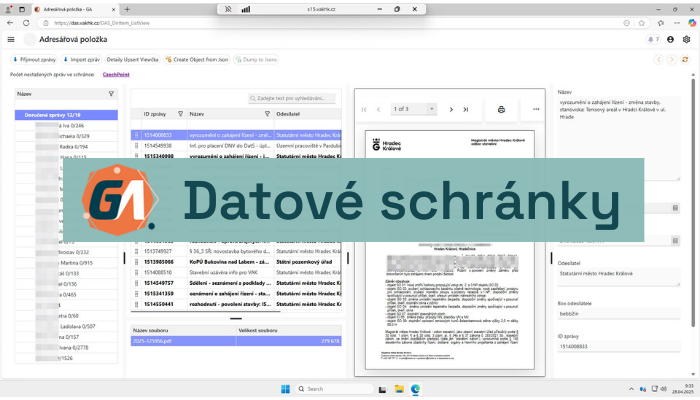700x400 pixels.
Task: Pin the remote session connection bar
Action: pyautogui.click(x=228, y=9)
